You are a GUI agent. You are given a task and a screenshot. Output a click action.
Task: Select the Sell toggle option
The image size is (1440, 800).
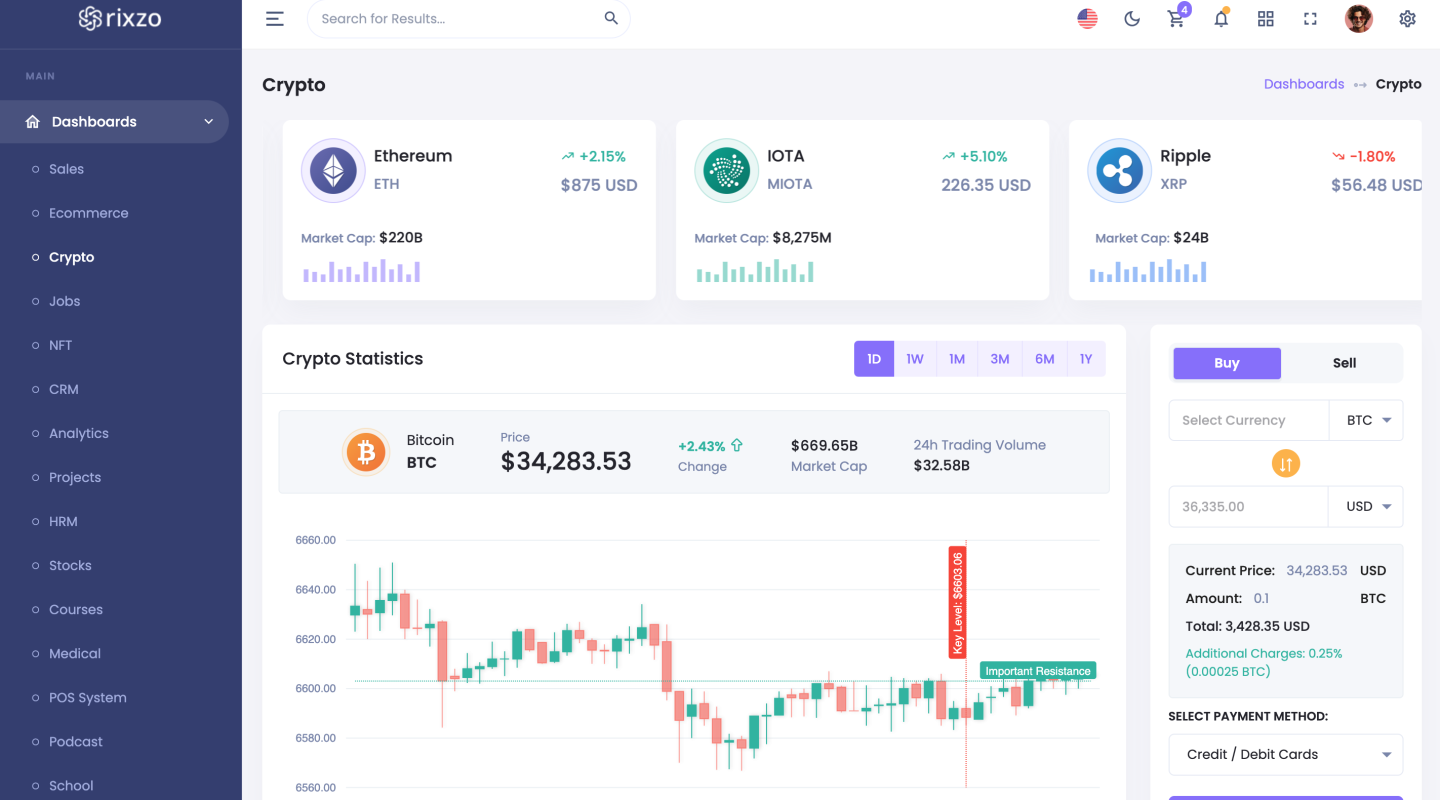tap(1344, 363)
